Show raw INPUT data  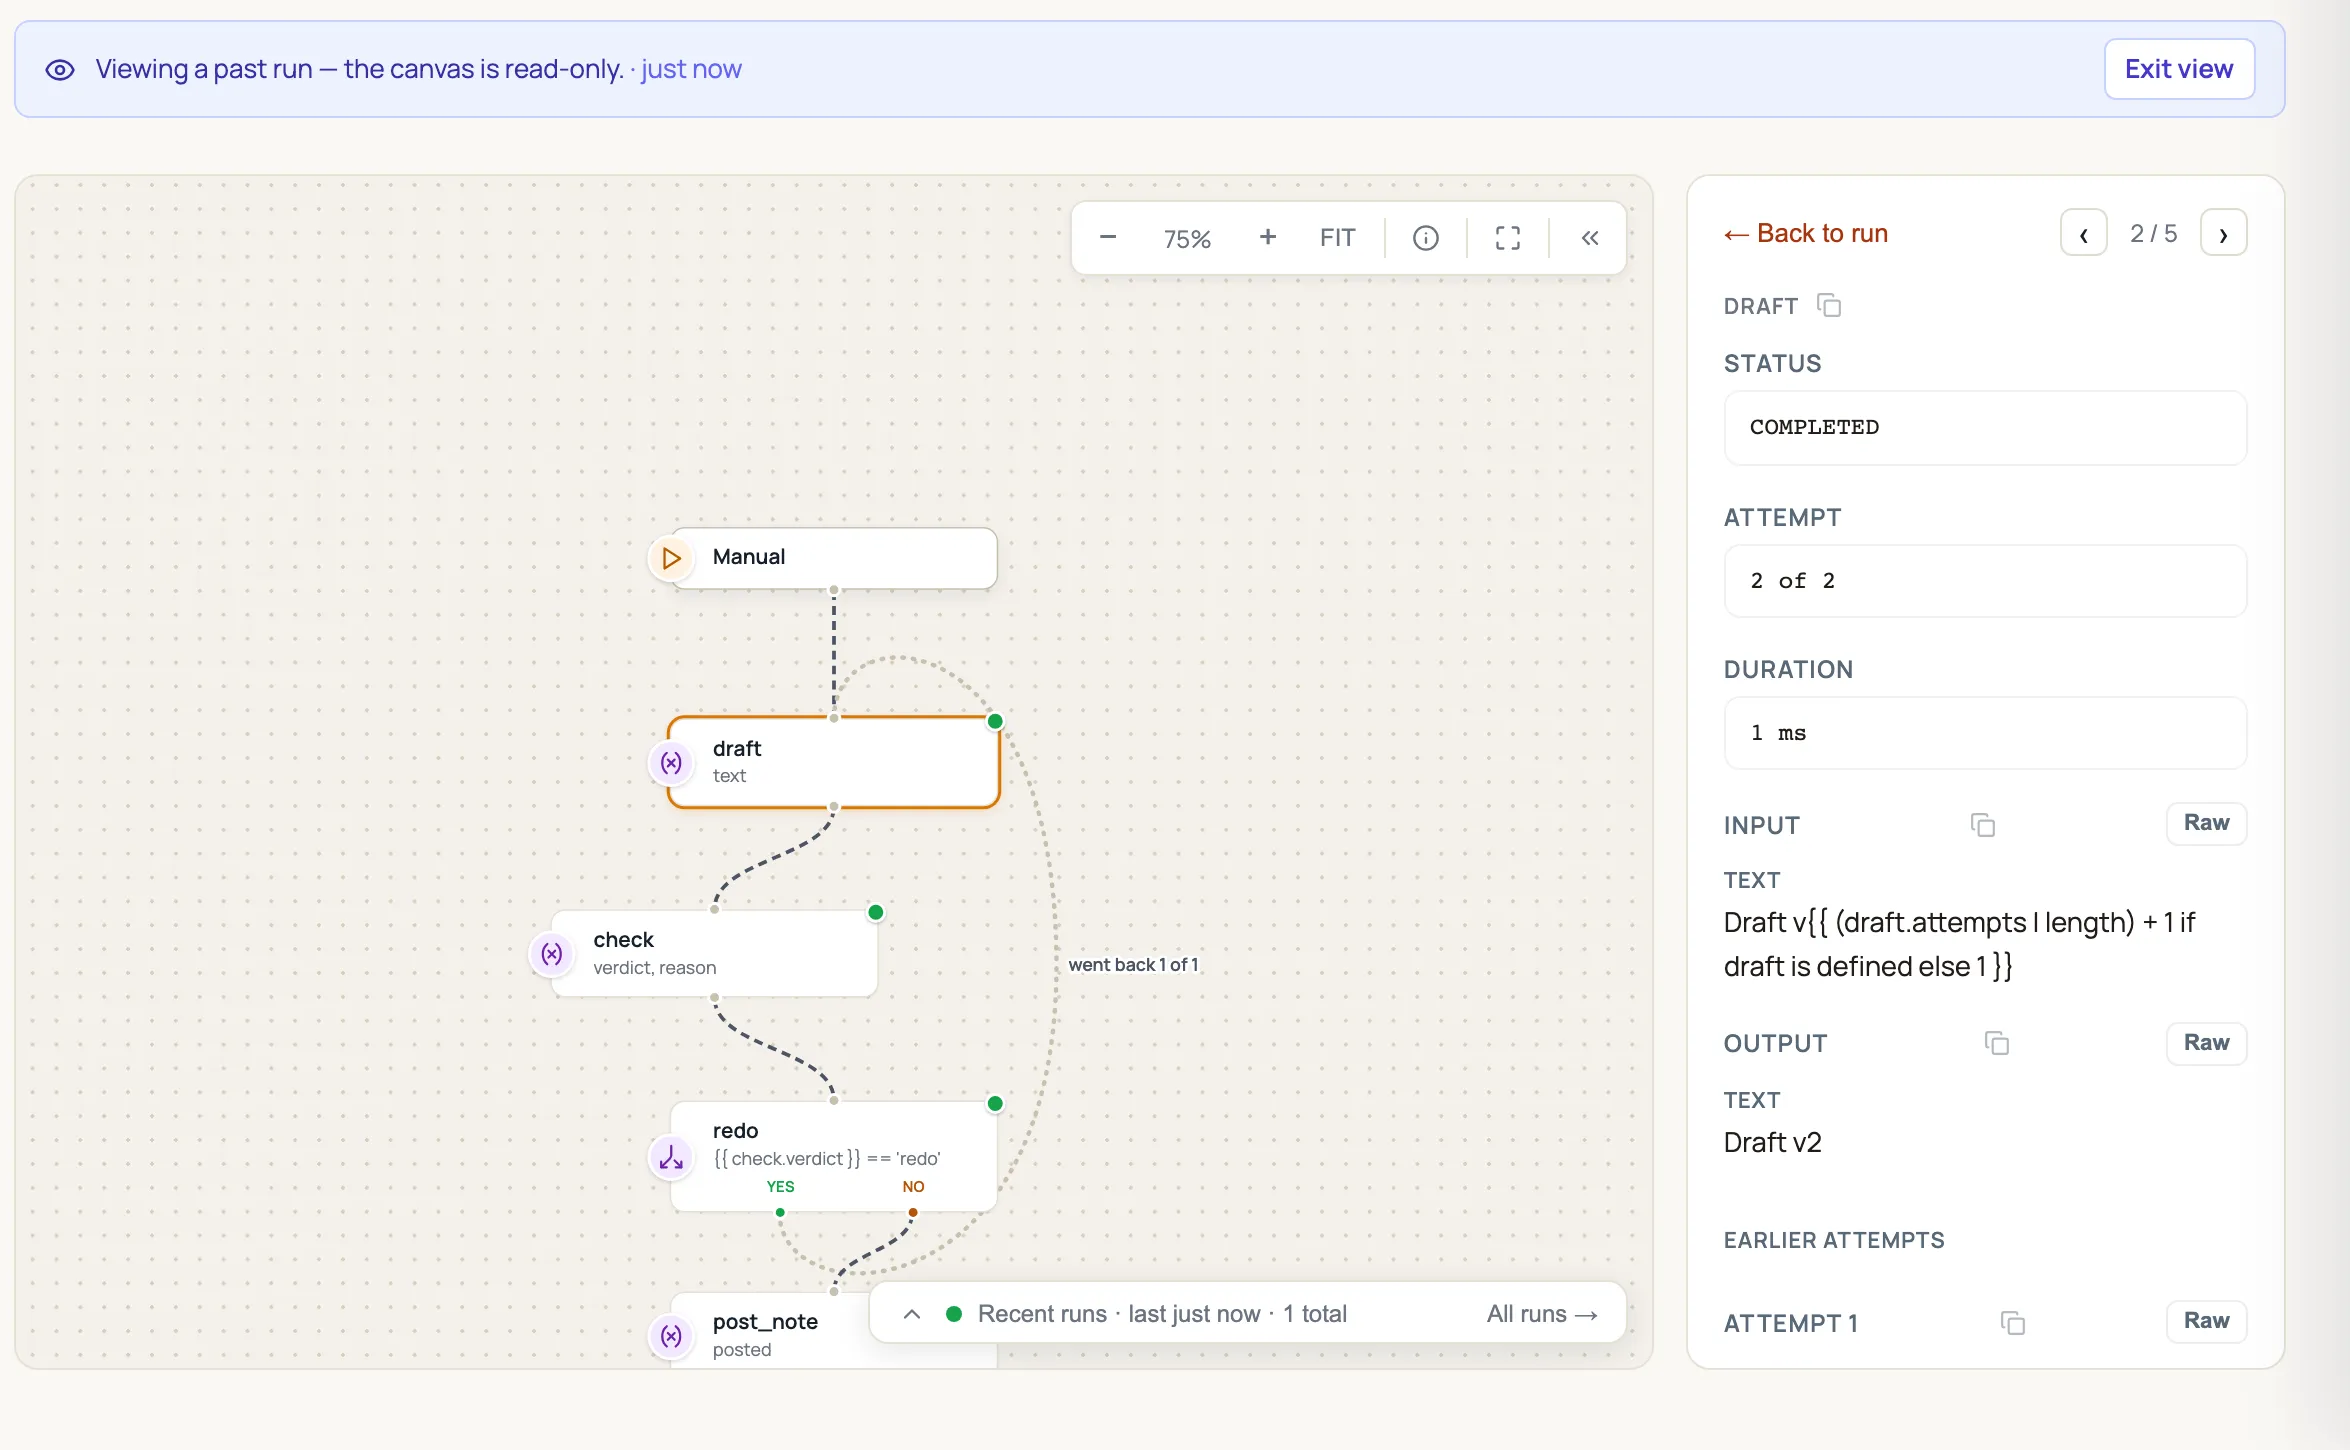pos(2206,823)
